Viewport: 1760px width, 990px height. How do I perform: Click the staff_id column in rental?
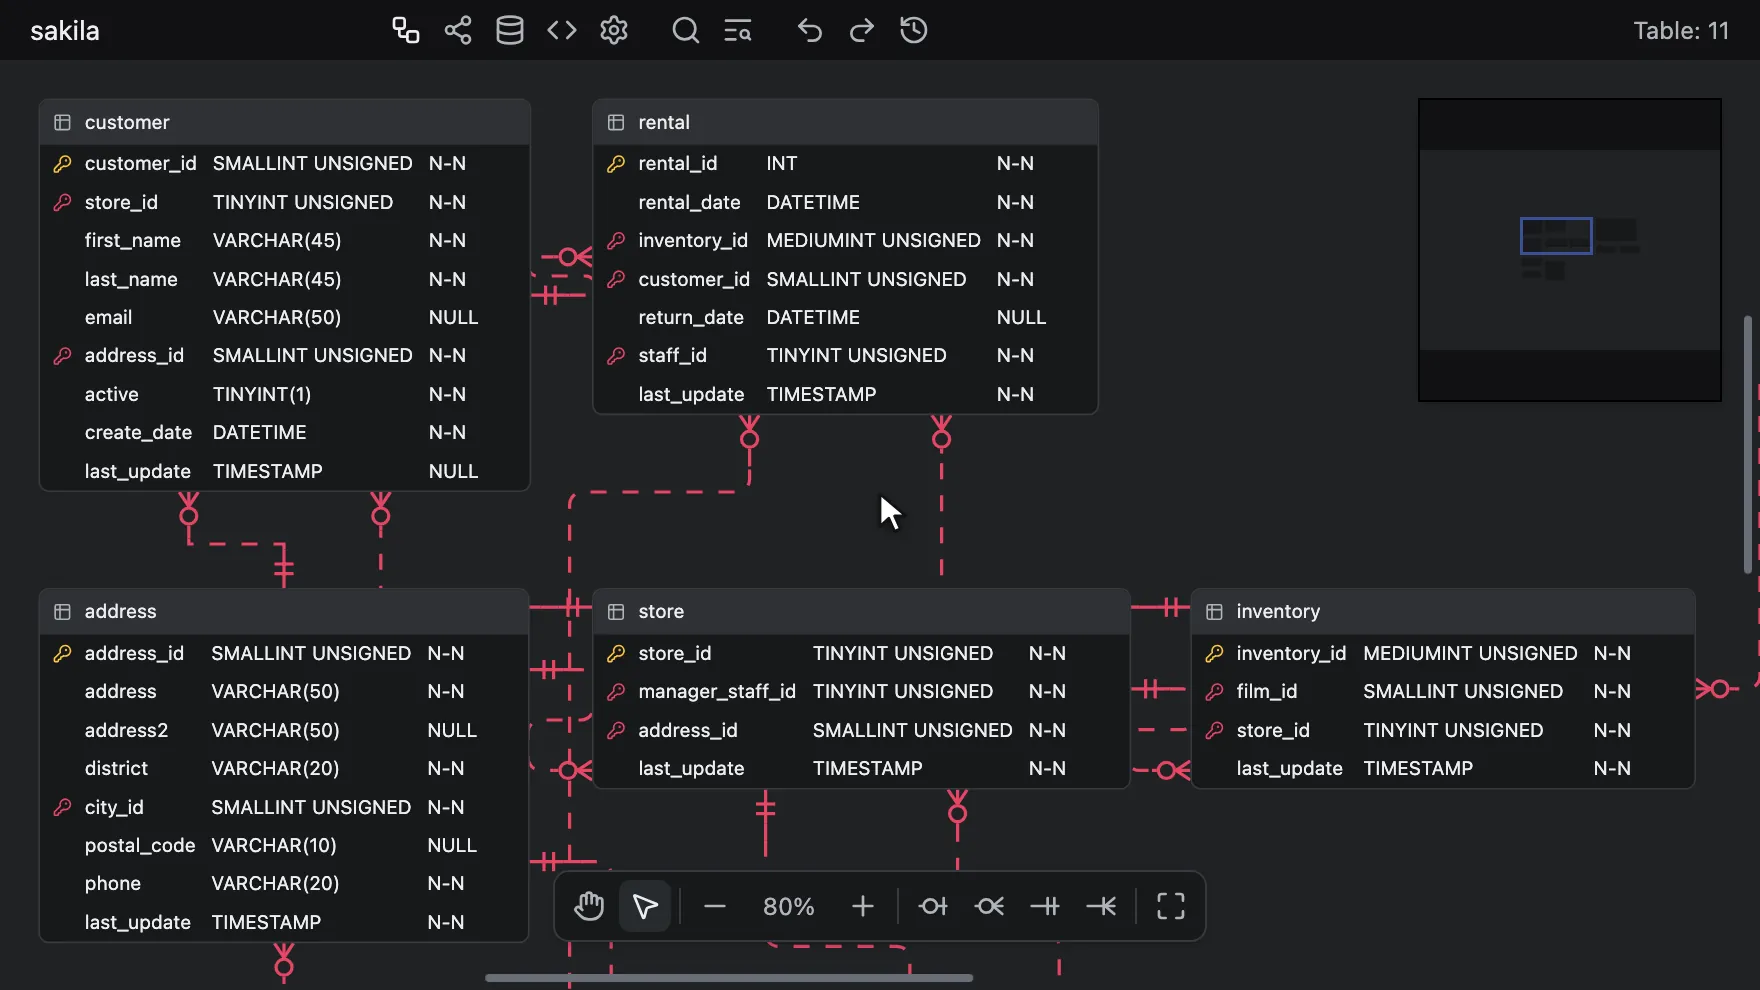coord(846,355)
